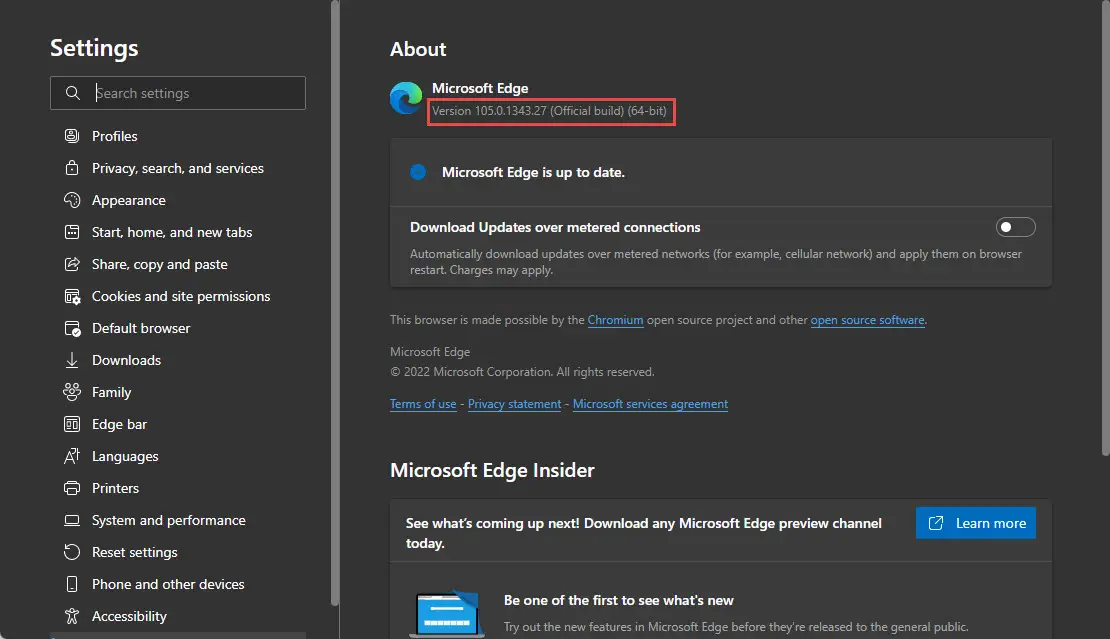Screen dimensions: 1110x639
Task: Open the Chromium link
Action: [615, 320]
